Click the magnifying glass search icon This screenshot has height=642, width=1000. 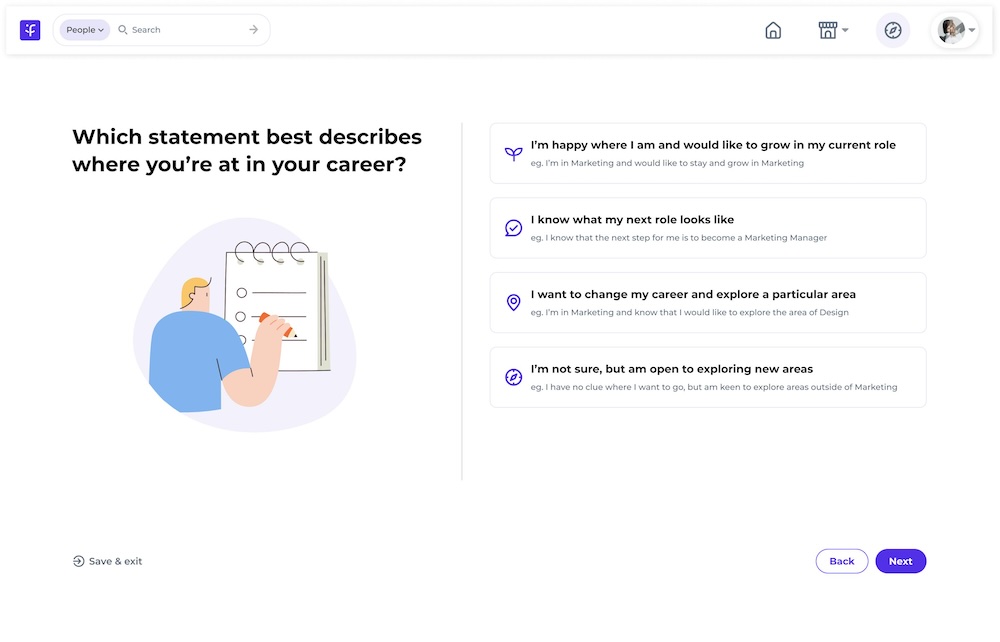(x=122, y=29)
